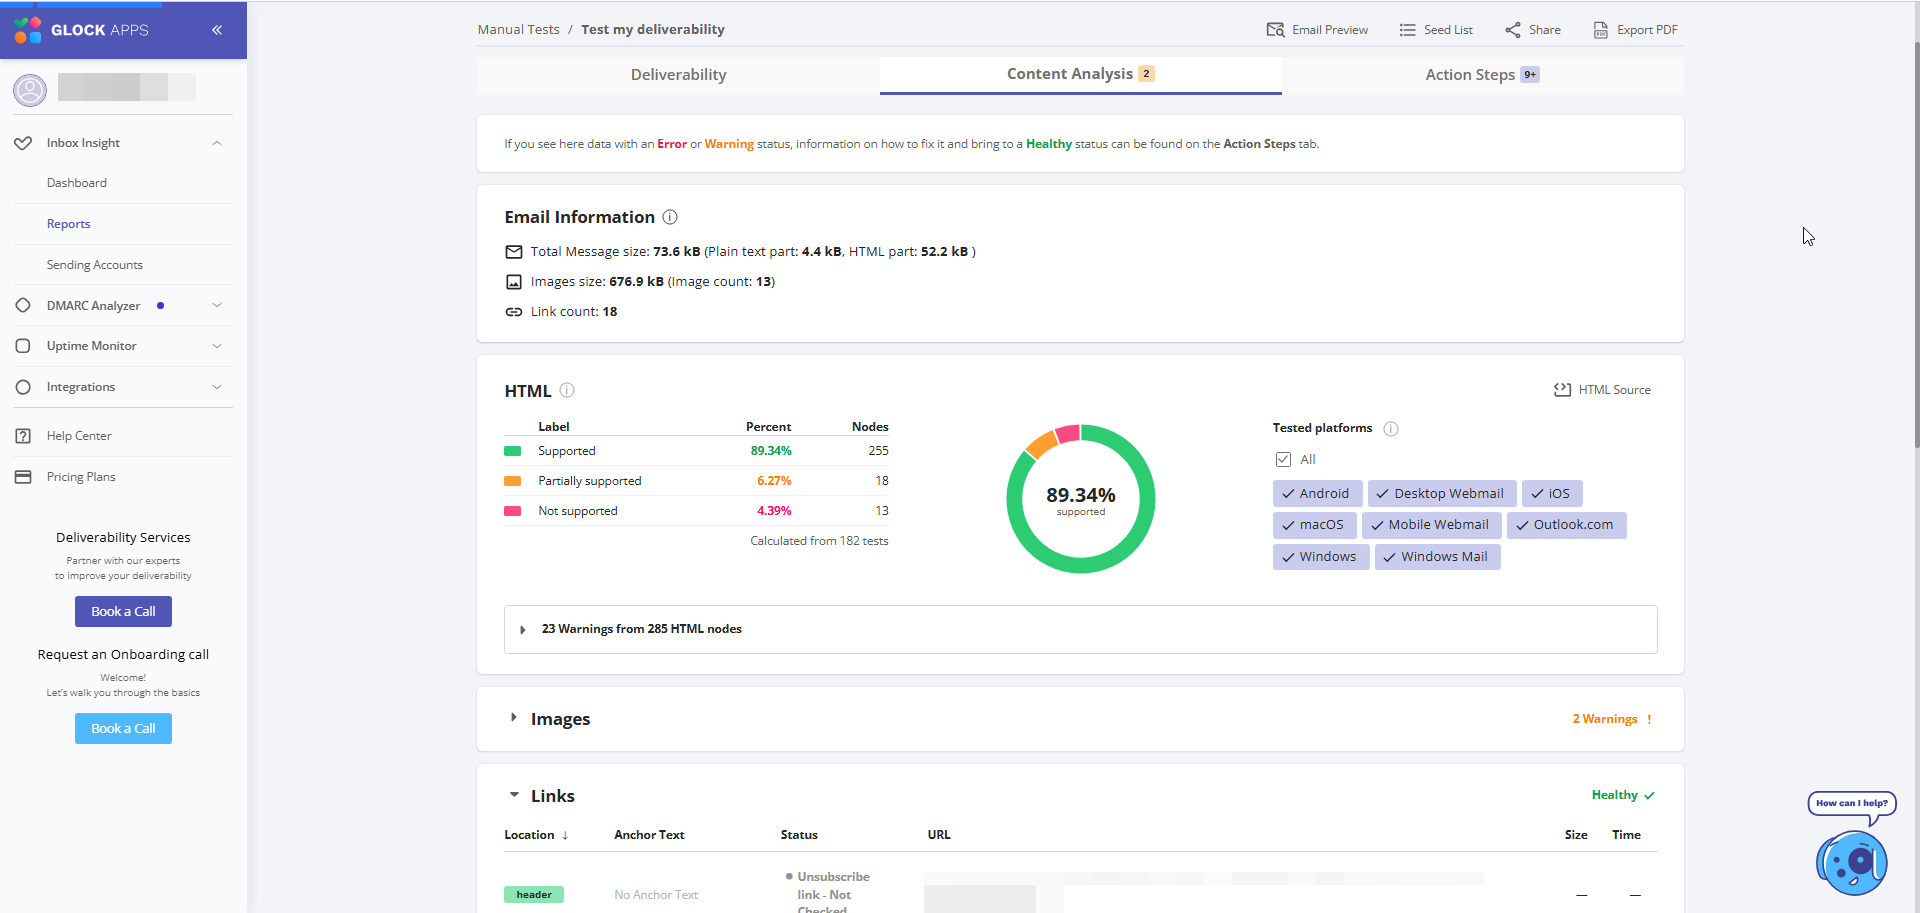Viewport: 1920px width, 913px height.
Task: Expand the Integrations menu chevron
Action: 217,387
